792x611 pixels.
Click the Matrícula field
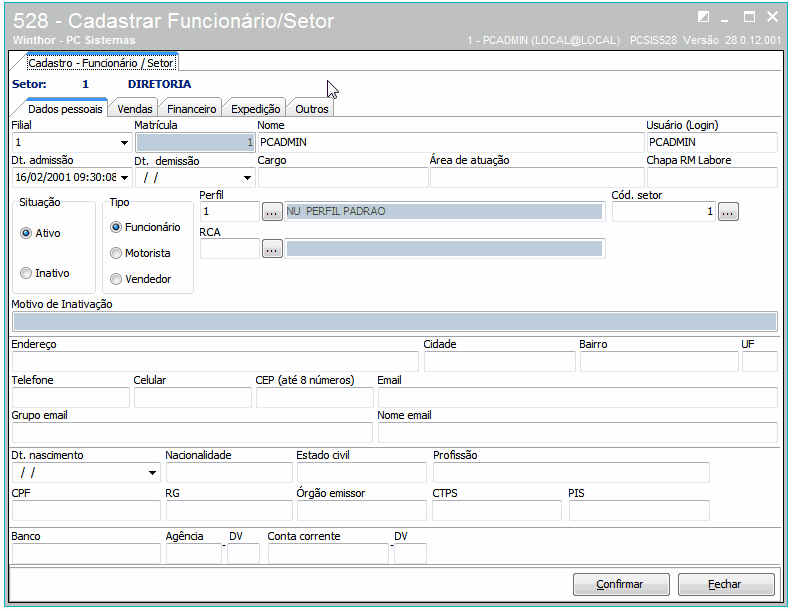[x=195, y=142]
